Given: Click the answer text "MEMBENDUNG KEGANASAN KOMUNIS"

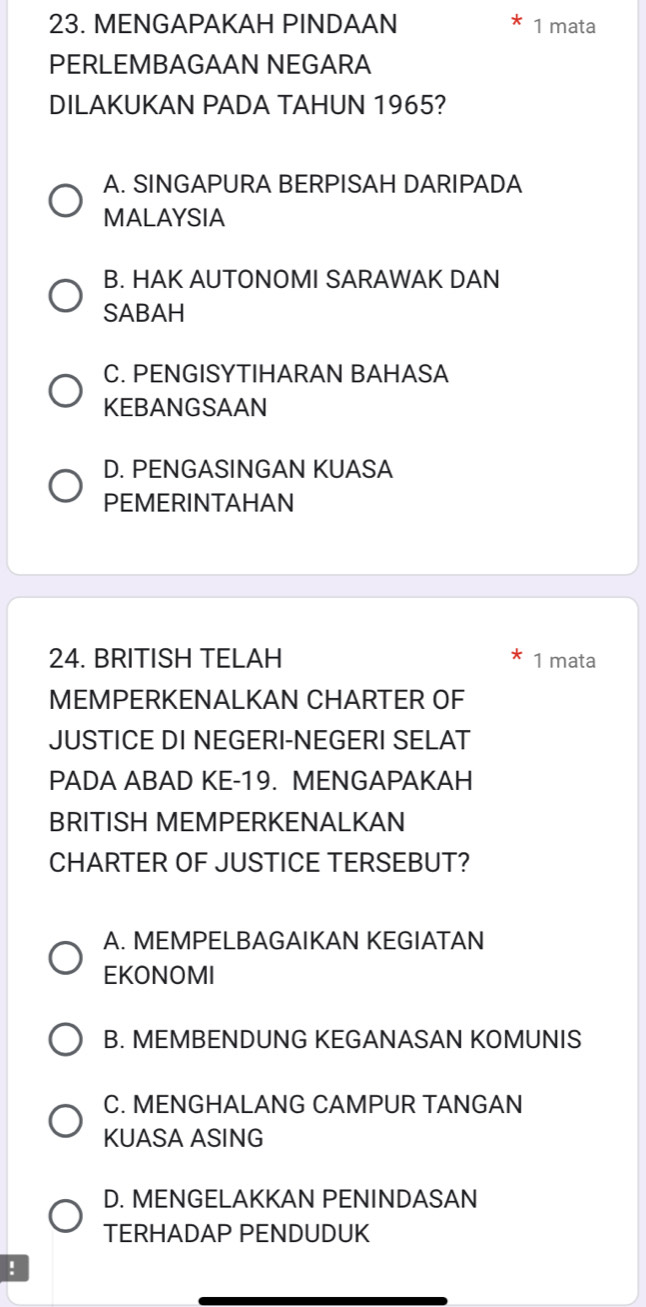Looking at the screenshot, I should click(x=342, y=1039).
